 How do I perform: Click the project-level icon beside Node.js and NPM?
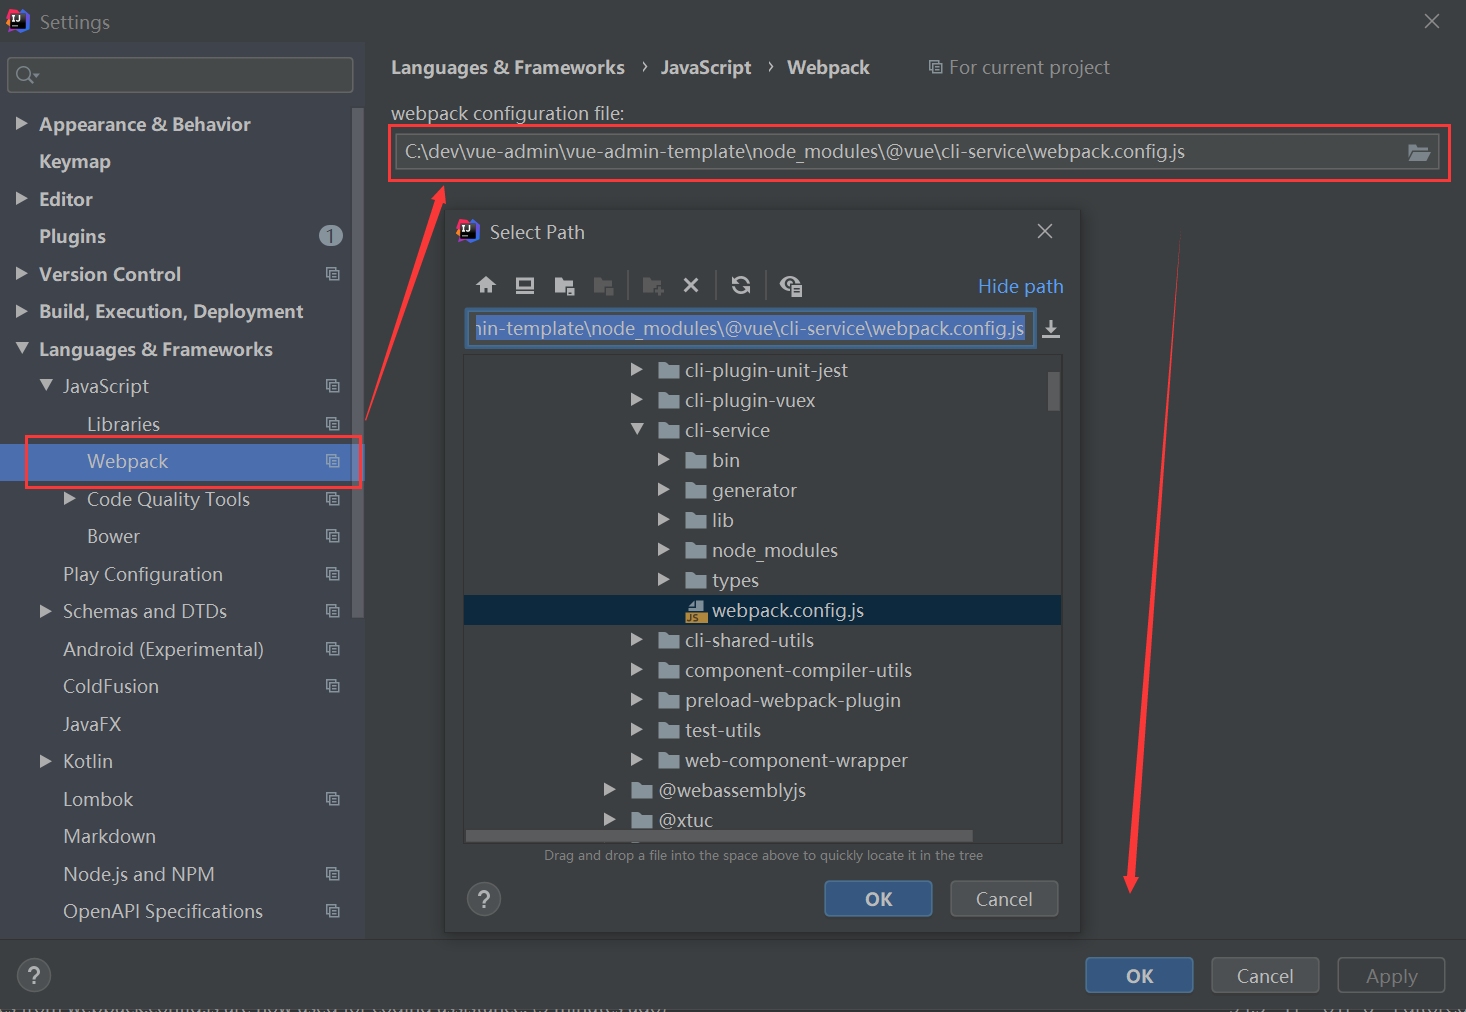click(x=333, y=874)
